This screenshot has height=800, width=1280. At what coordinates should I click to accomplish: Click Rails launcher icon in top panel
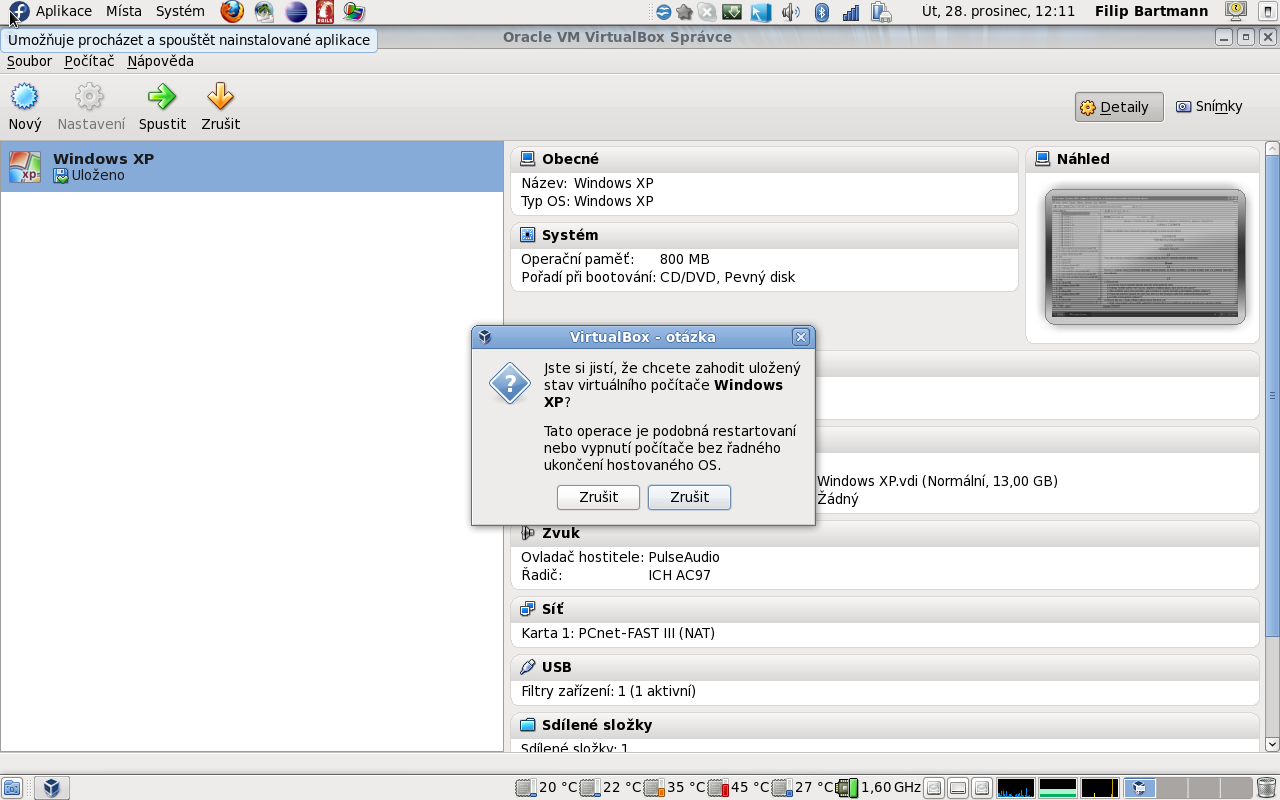click(325, 12)
